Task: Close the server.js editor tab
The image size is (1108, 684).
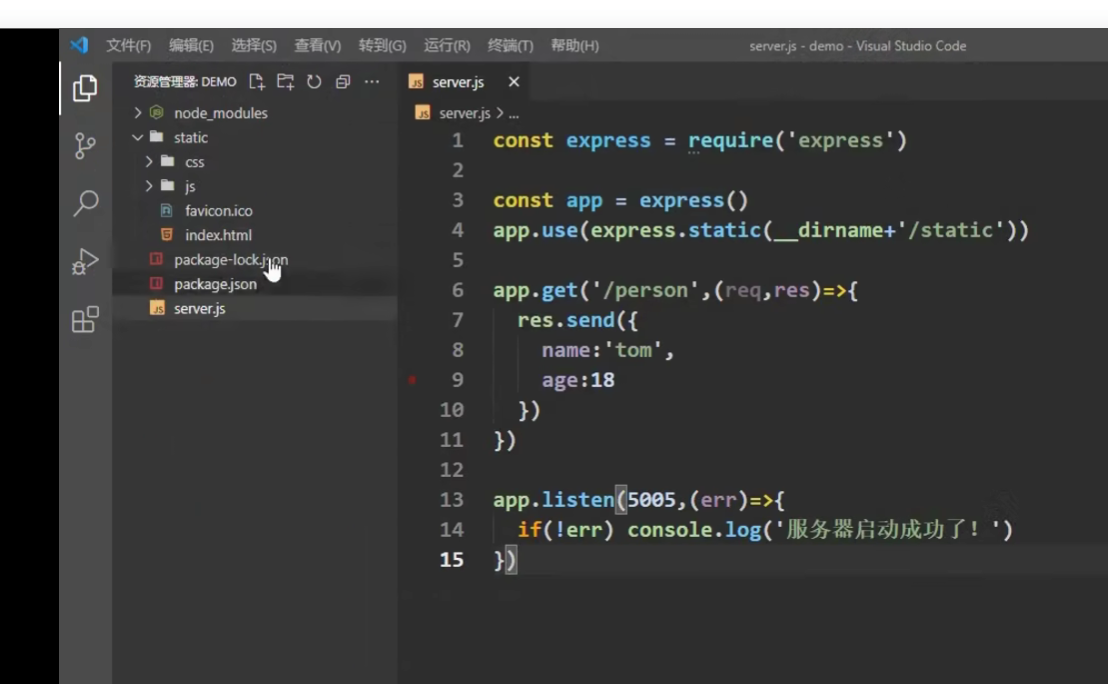Action: click(x=514, y=82)
